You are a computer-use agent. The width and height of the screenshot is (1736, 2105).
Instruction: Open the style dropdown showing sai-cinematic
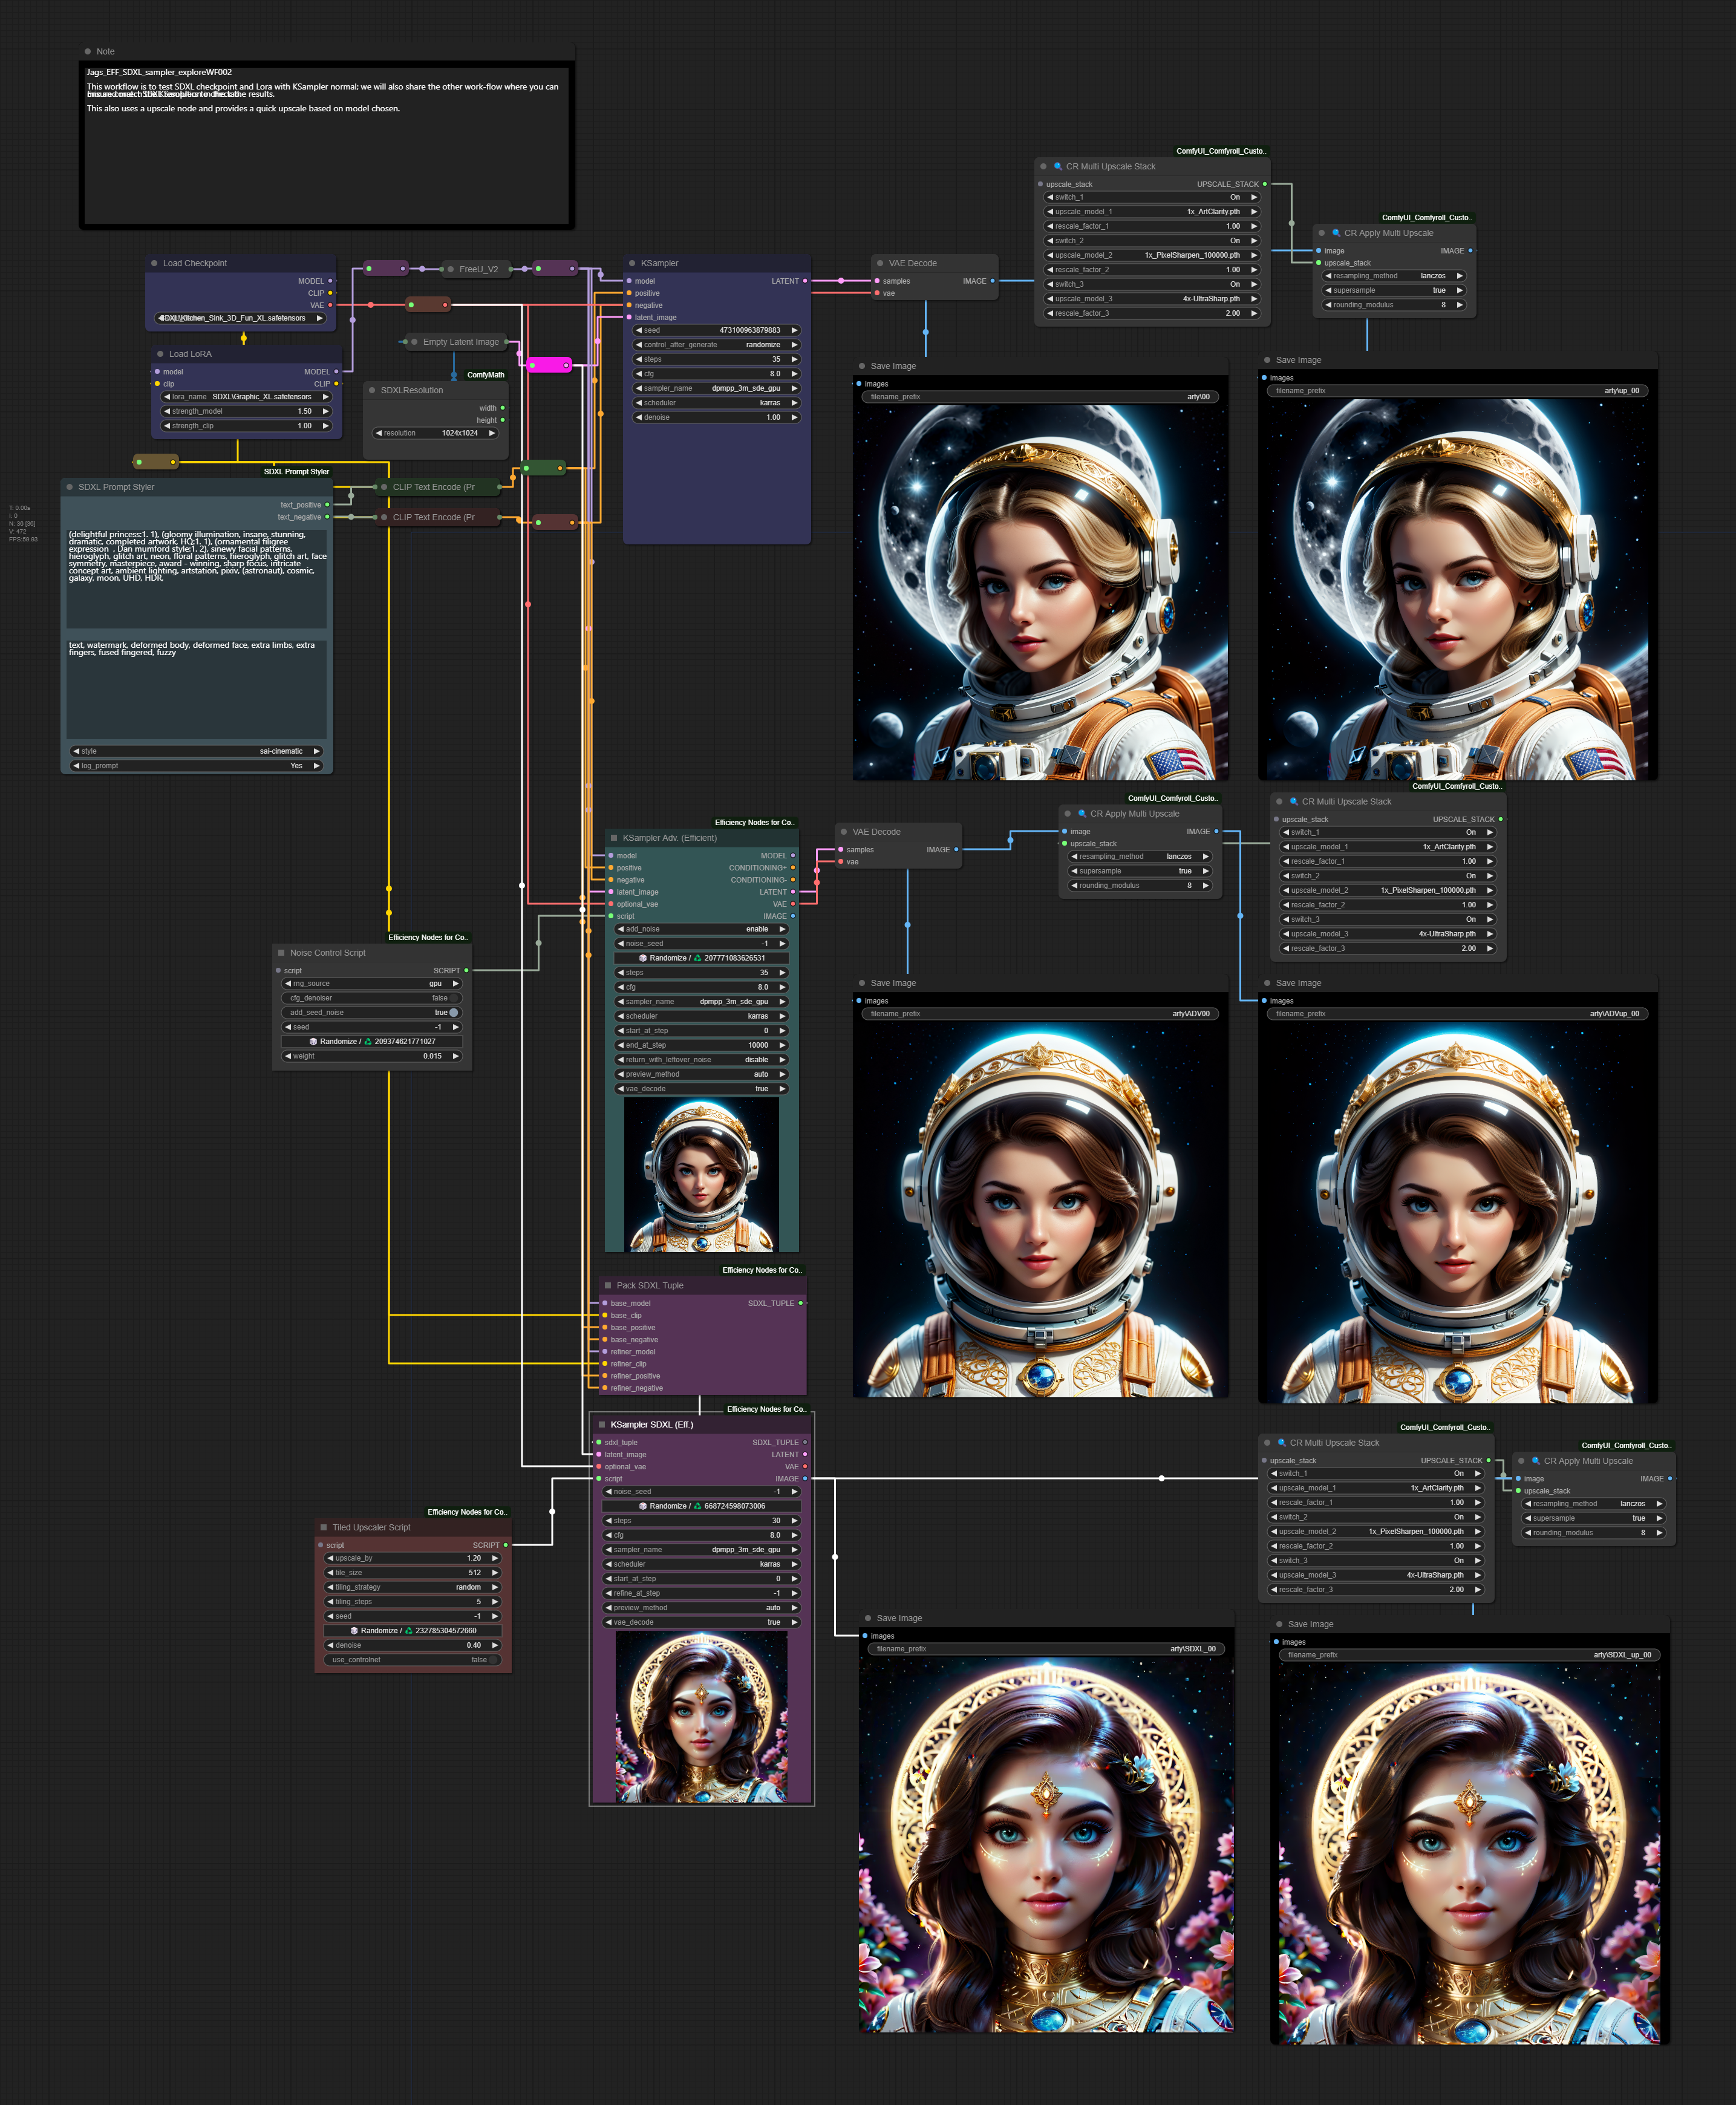pos(196,751)
